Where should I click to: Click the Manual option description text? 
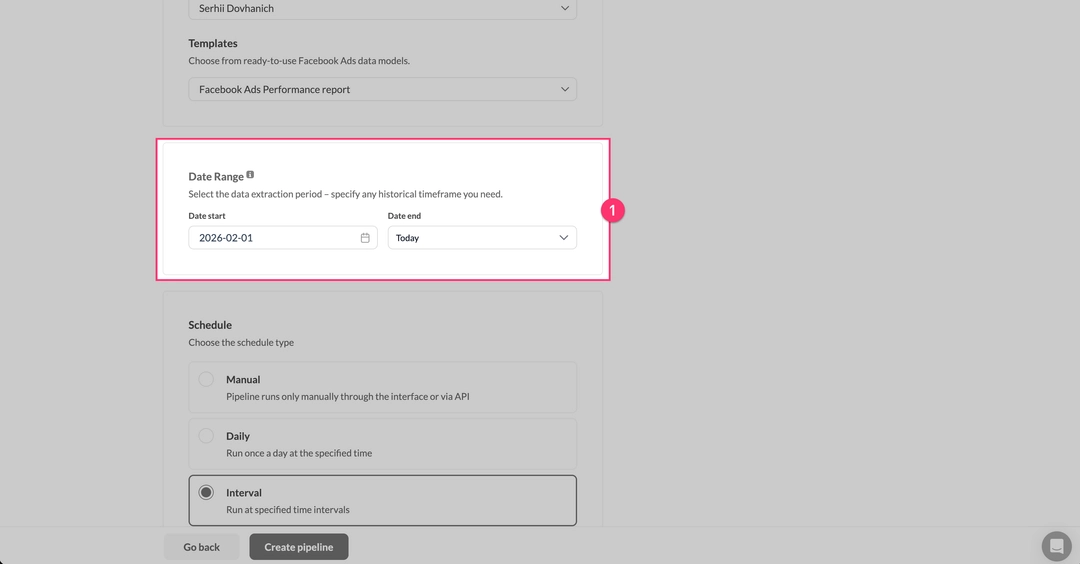347,397
